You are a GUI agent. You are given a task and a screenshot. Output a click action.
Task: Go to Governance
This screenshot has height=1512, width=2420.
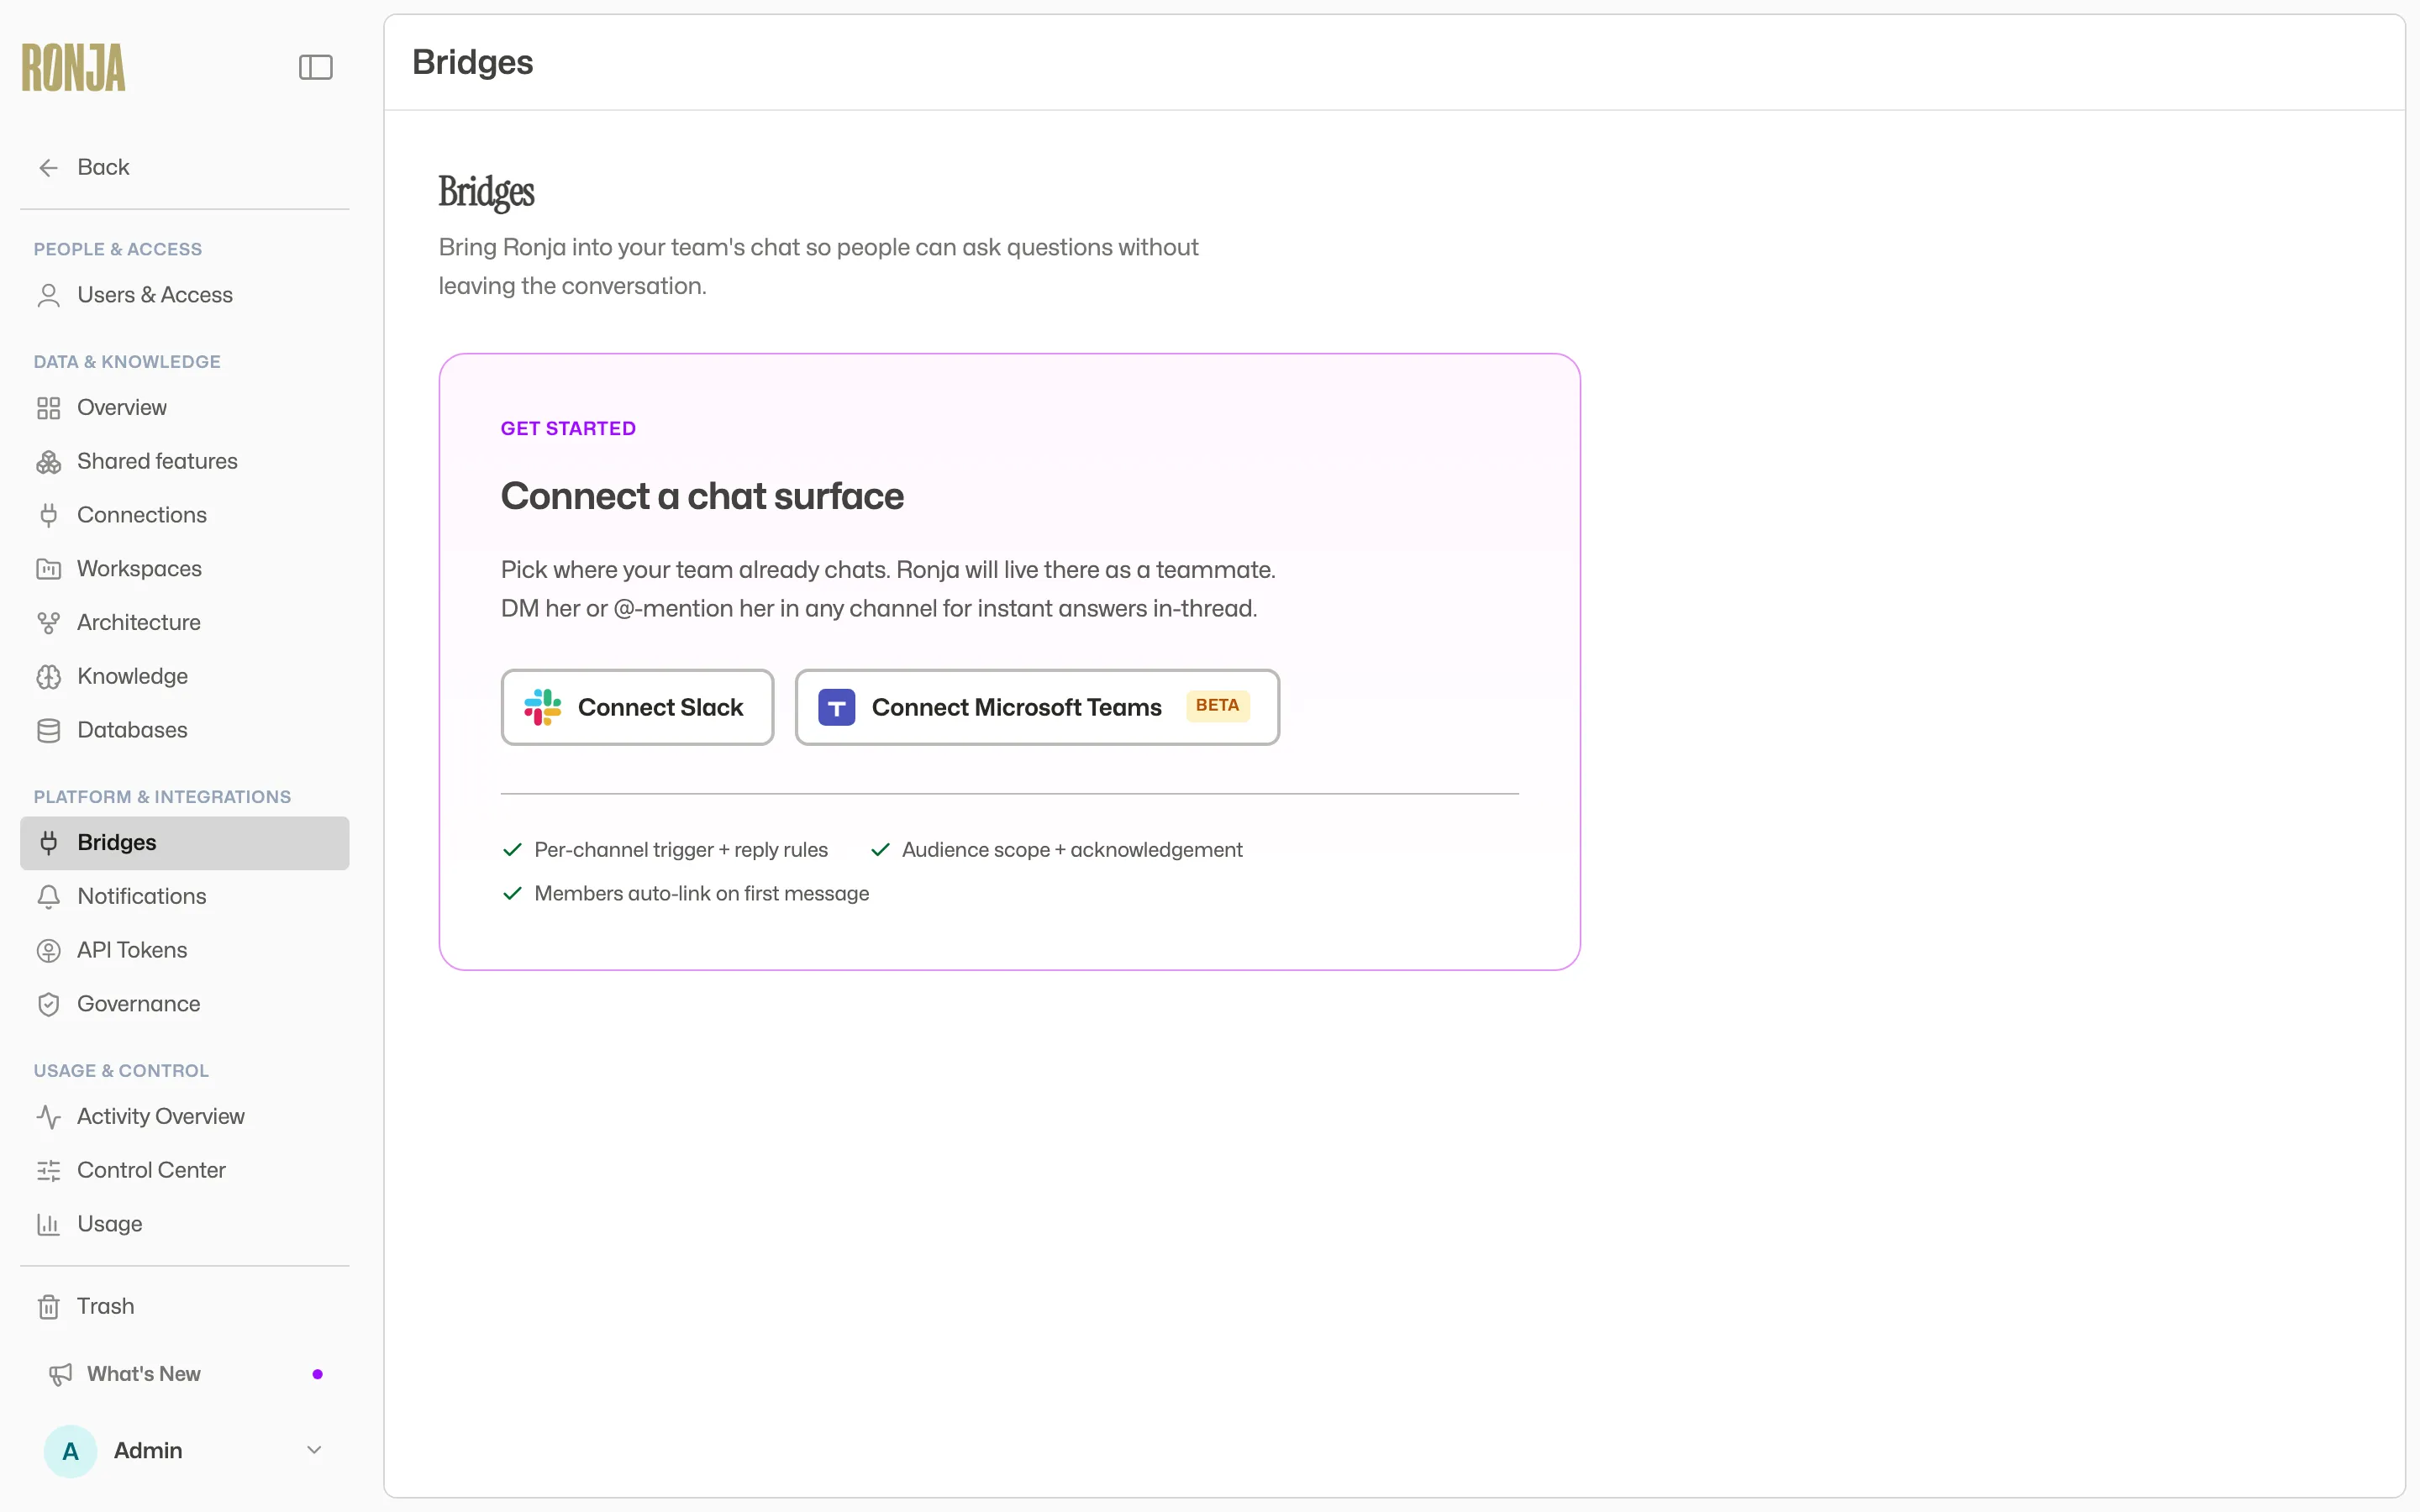[x=185, y=1004]
